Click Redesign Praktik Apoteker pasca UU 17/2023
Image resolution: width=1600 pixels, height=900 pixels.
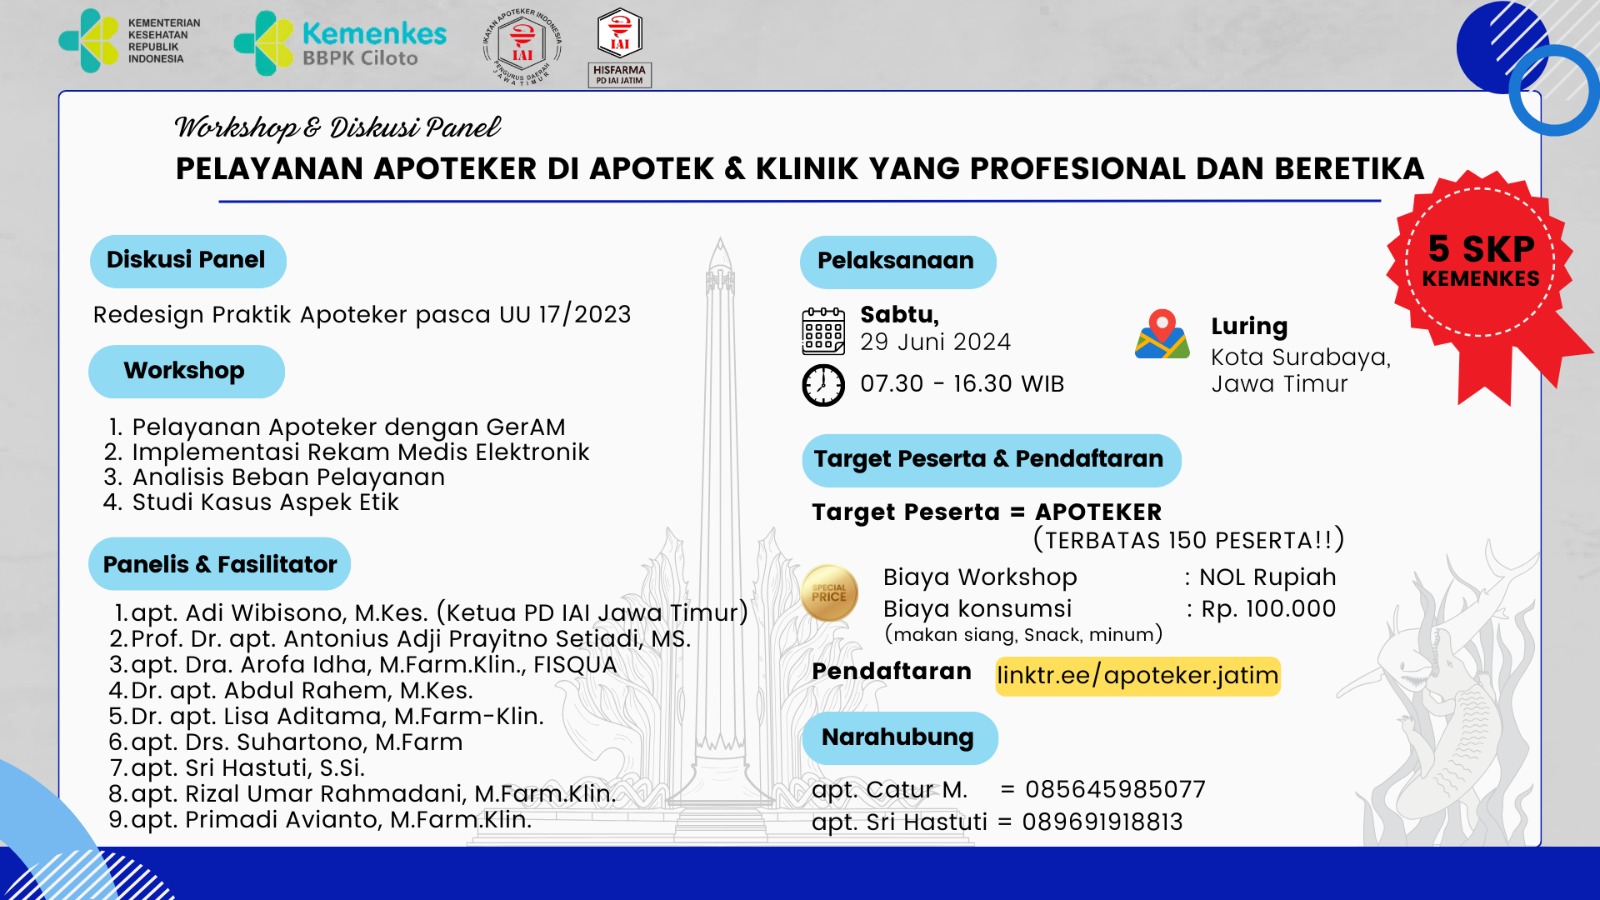pyautogui.click(x=362, y=315)
